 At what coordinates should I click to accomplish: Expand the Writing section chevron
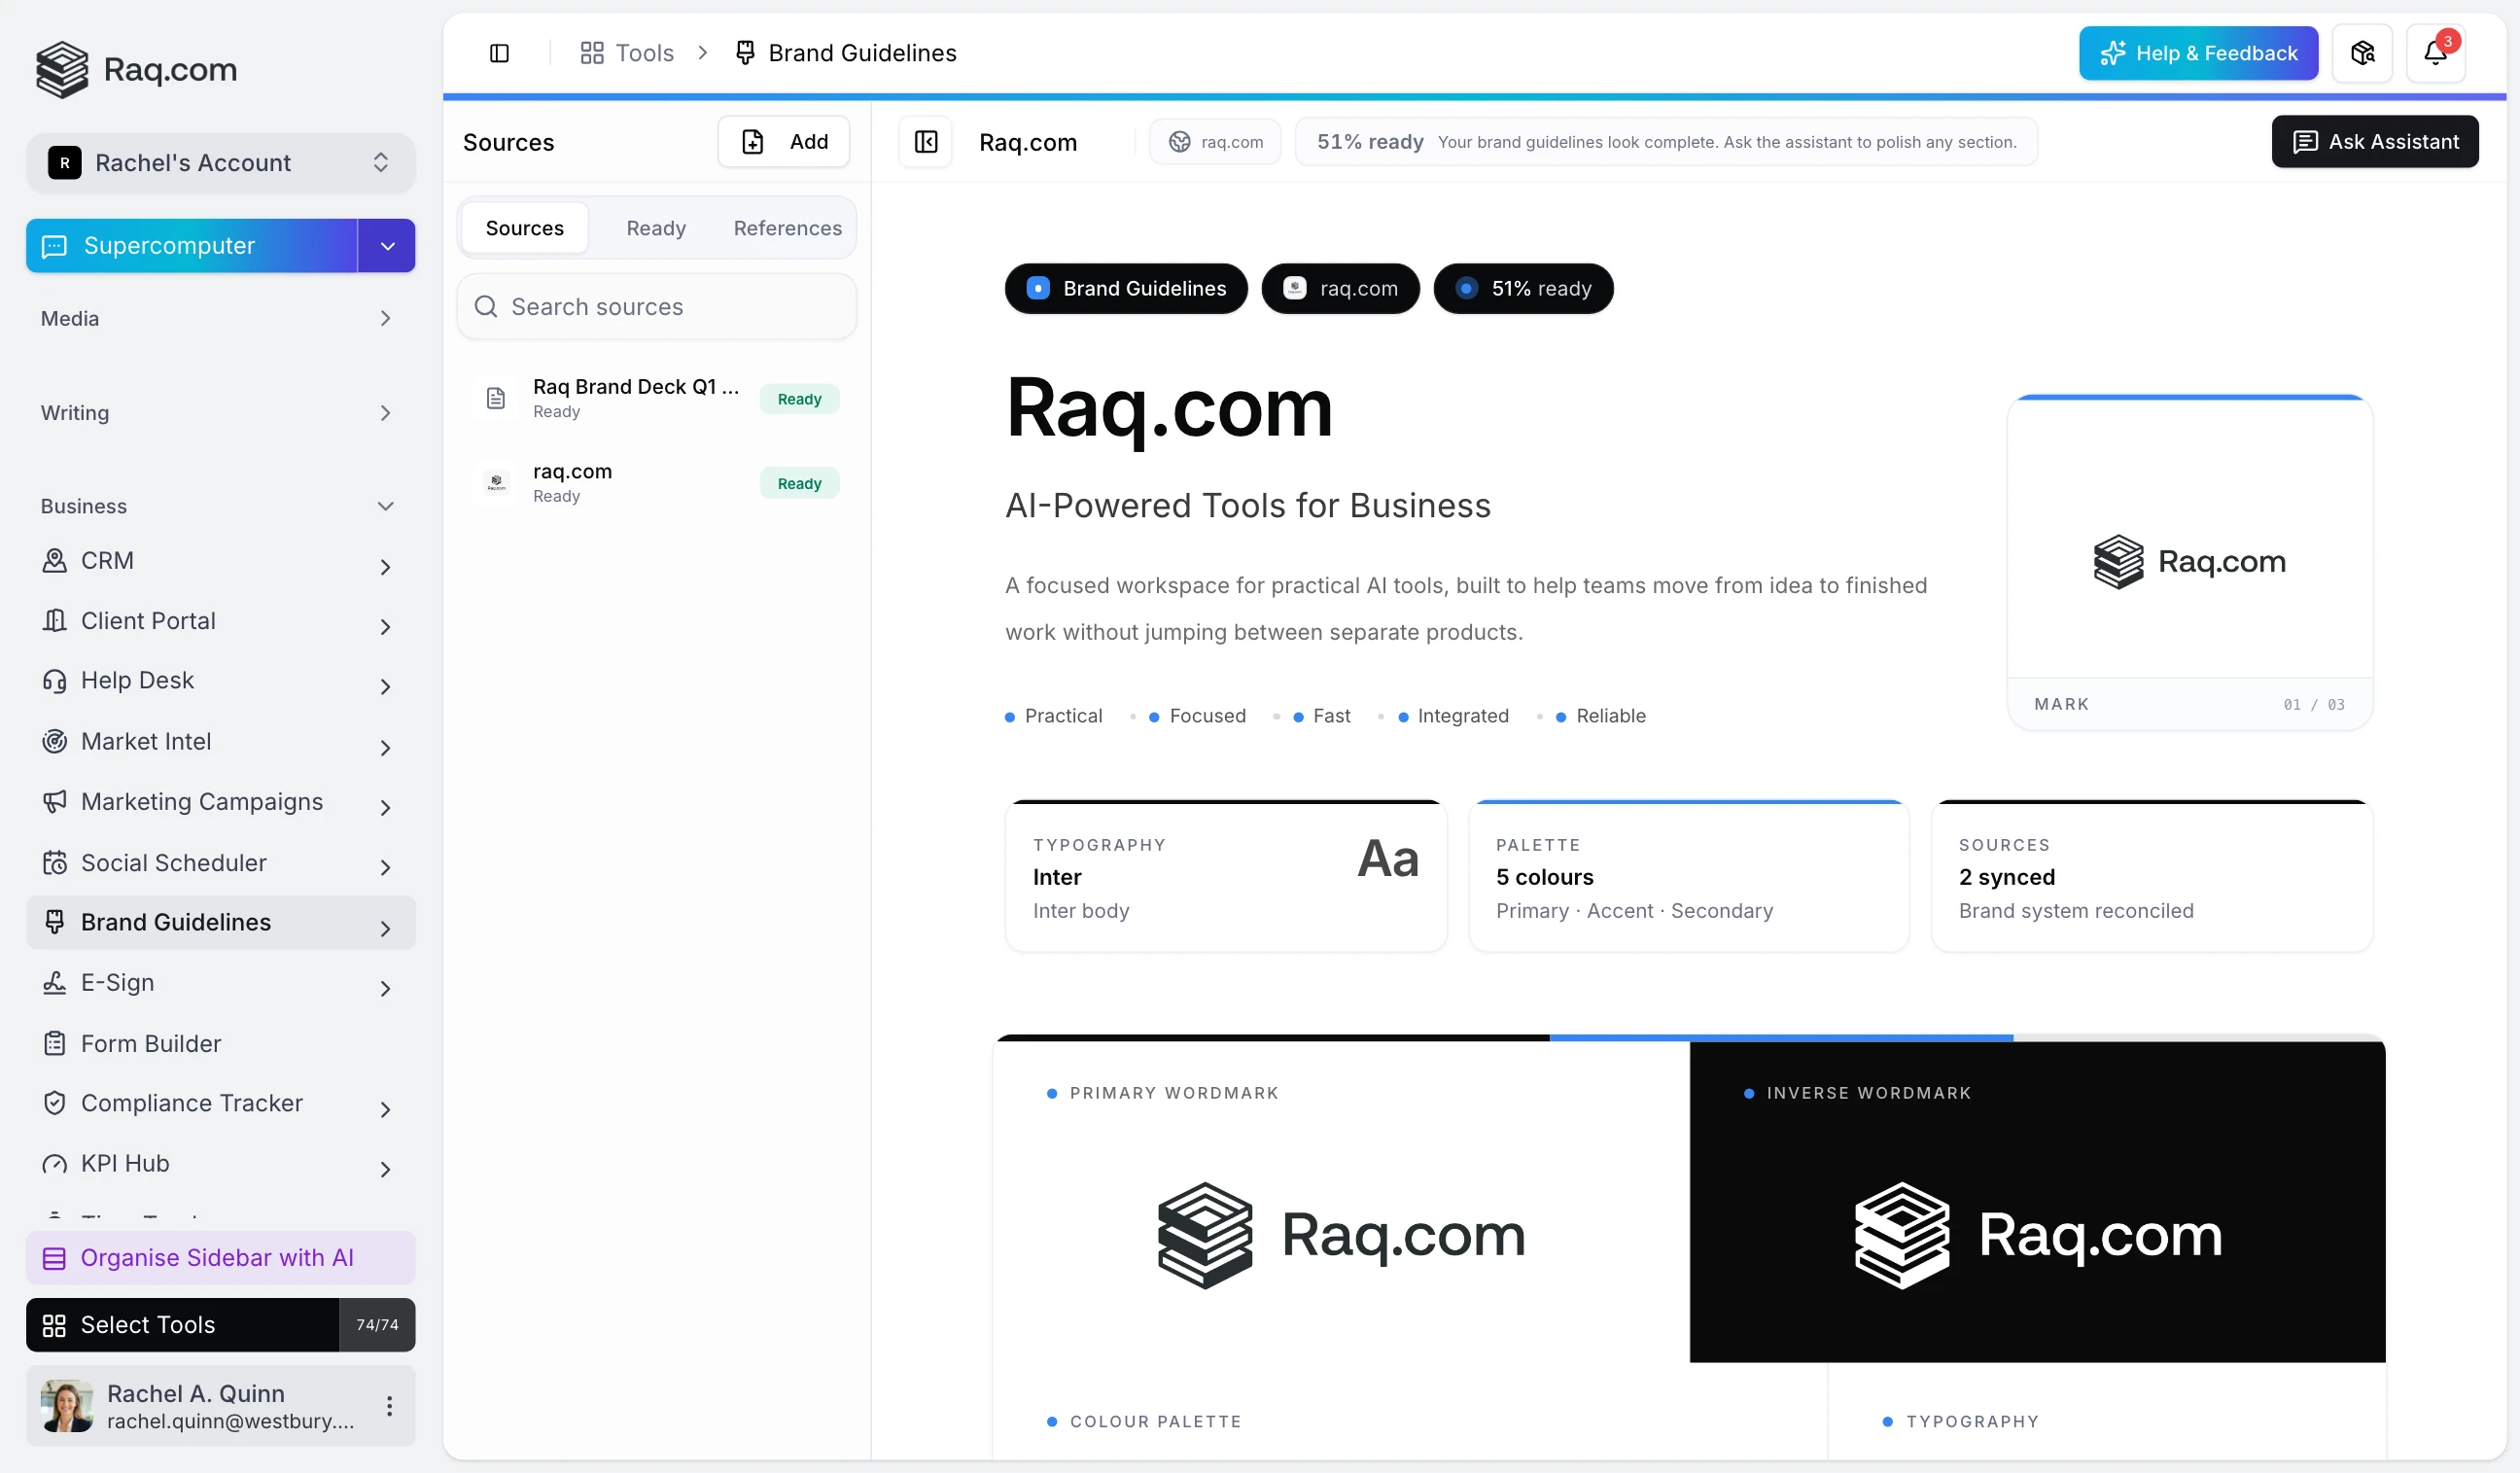point(386,413)
